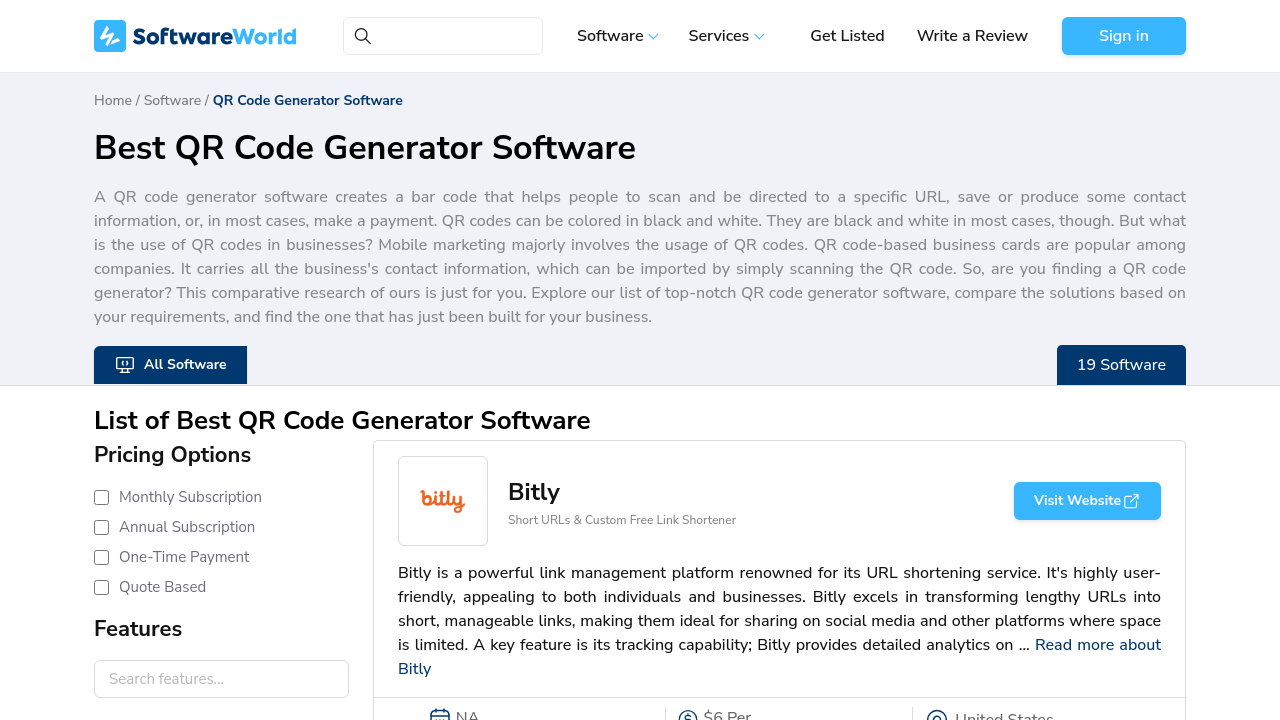This screenshot has width=1280, height=720.
Task: Go to Write a Review
Action: 972,36
